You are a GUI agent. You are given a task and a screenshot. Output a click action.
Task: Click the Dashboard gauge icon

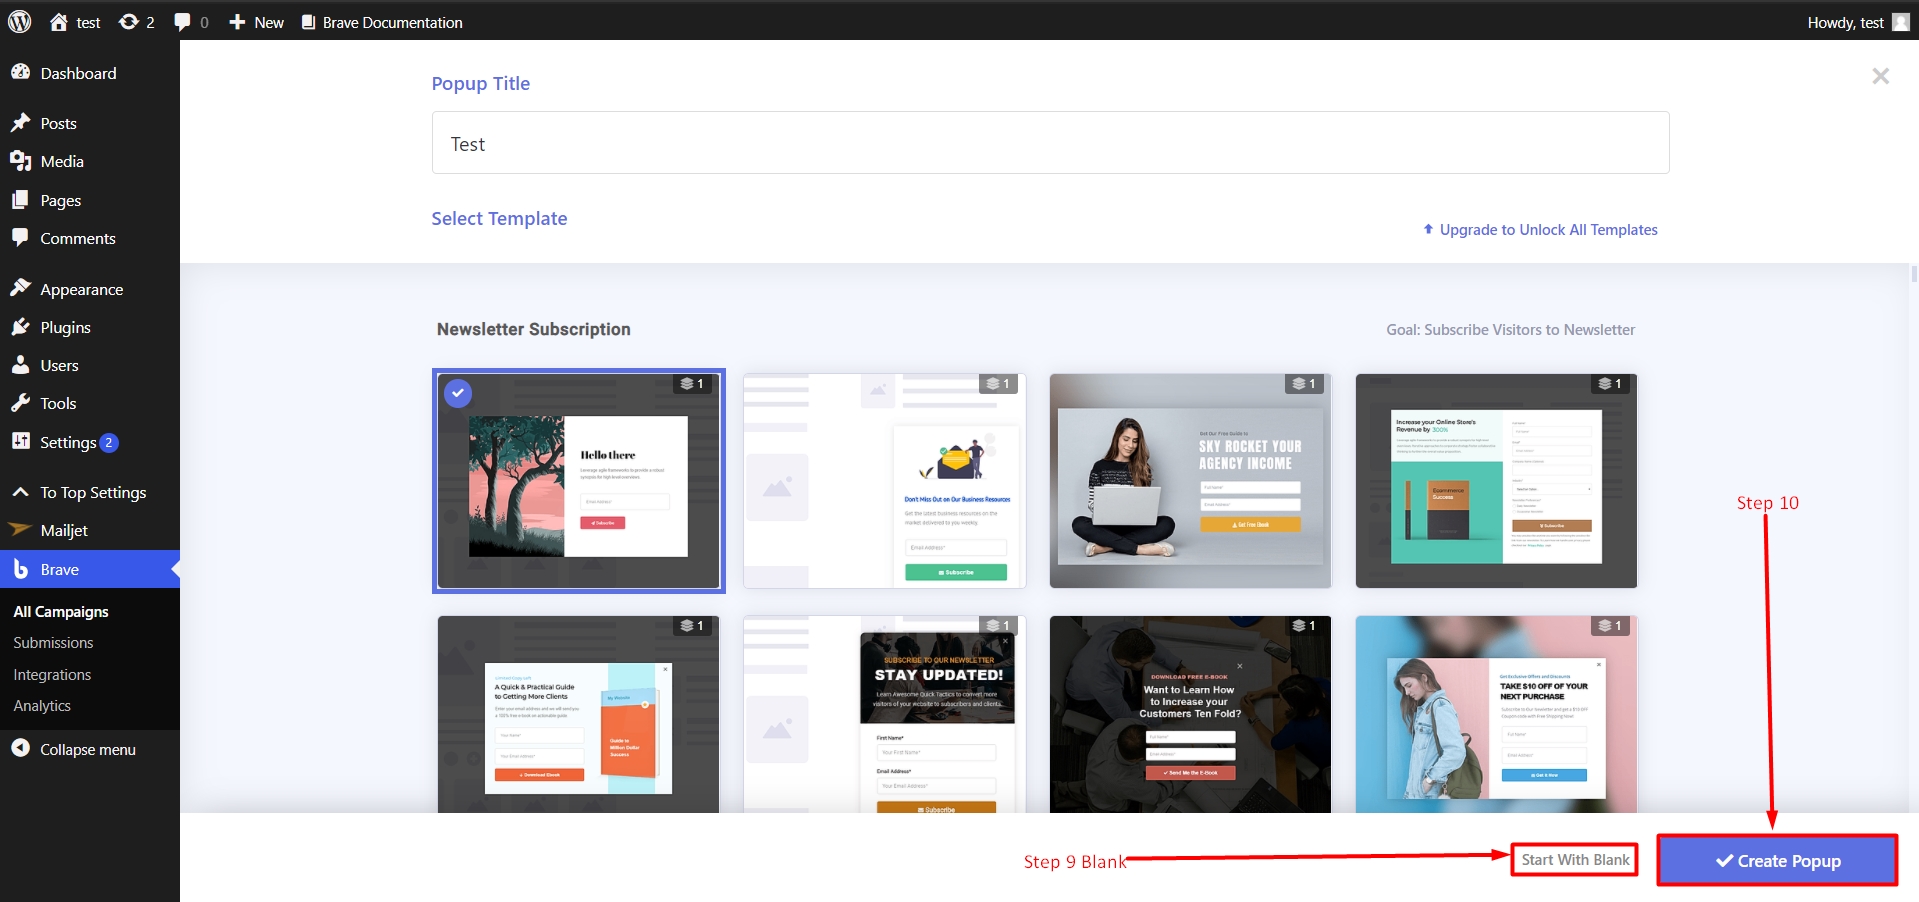click(x=20, y=72)
